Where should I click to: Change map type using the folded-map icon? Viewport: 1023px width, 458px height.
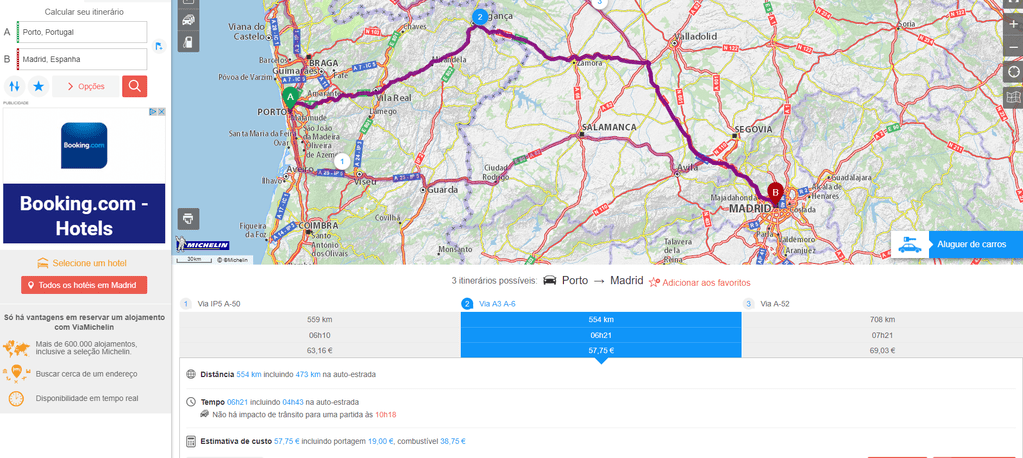coord(1013,97)
